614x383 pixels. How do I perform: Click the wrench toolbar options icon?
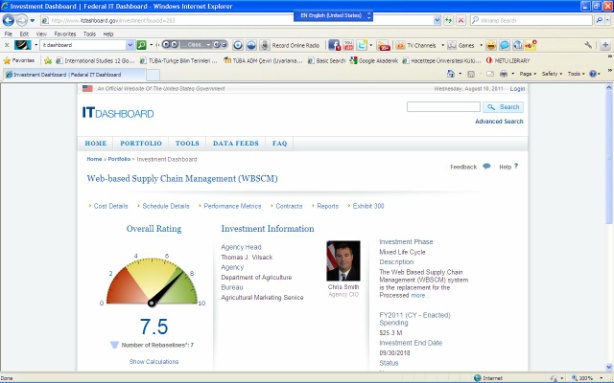tap(588, 45)
